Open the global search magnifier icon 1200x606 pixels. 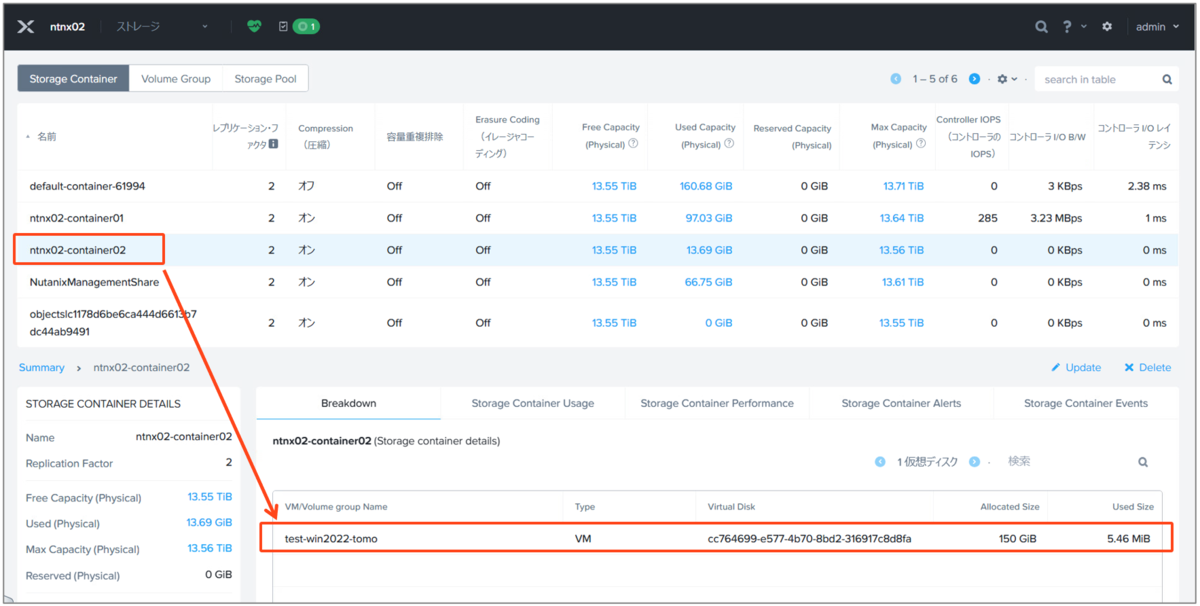[1042, 27]
